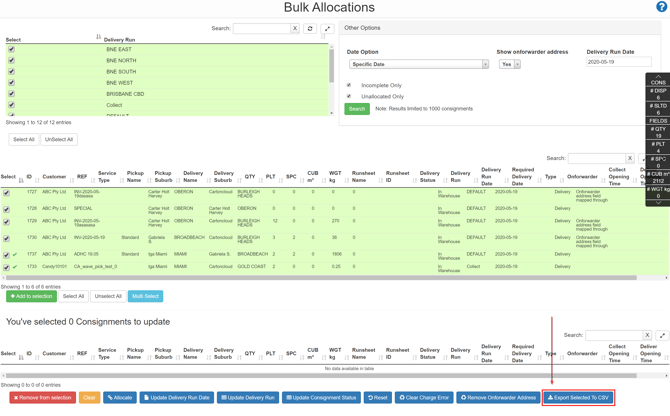Toggle consignment 1737 row checkbox
This screenshot has height=416, width=670.
[6, 255]
